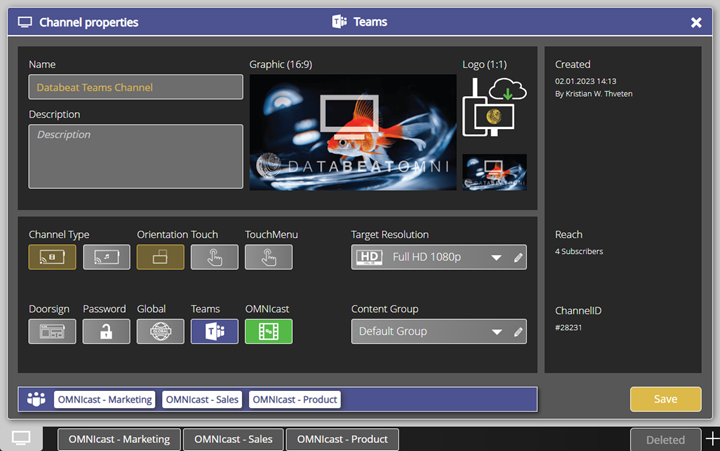Save the channel properties
Viewport: 720px width, 451px height.
(x=665, y=399)
